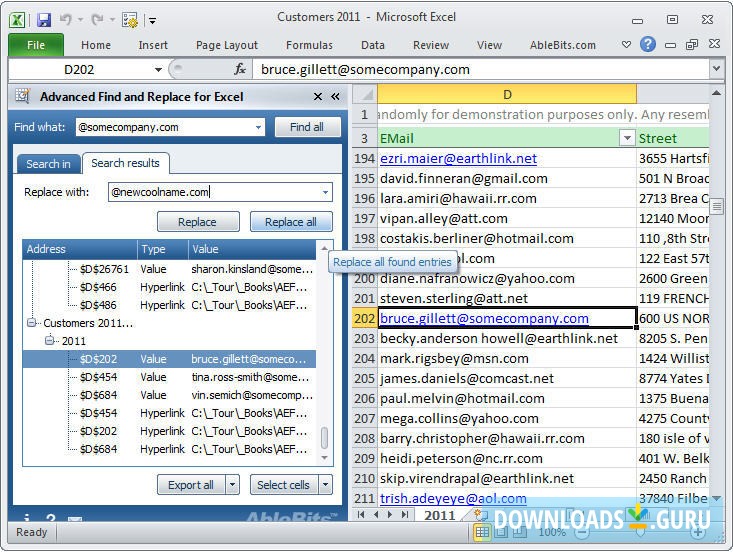Viewport: 733px width, 552px height.
Task: Open the AbleBits.com ribbon tab
Action: [x=562, y=45]
